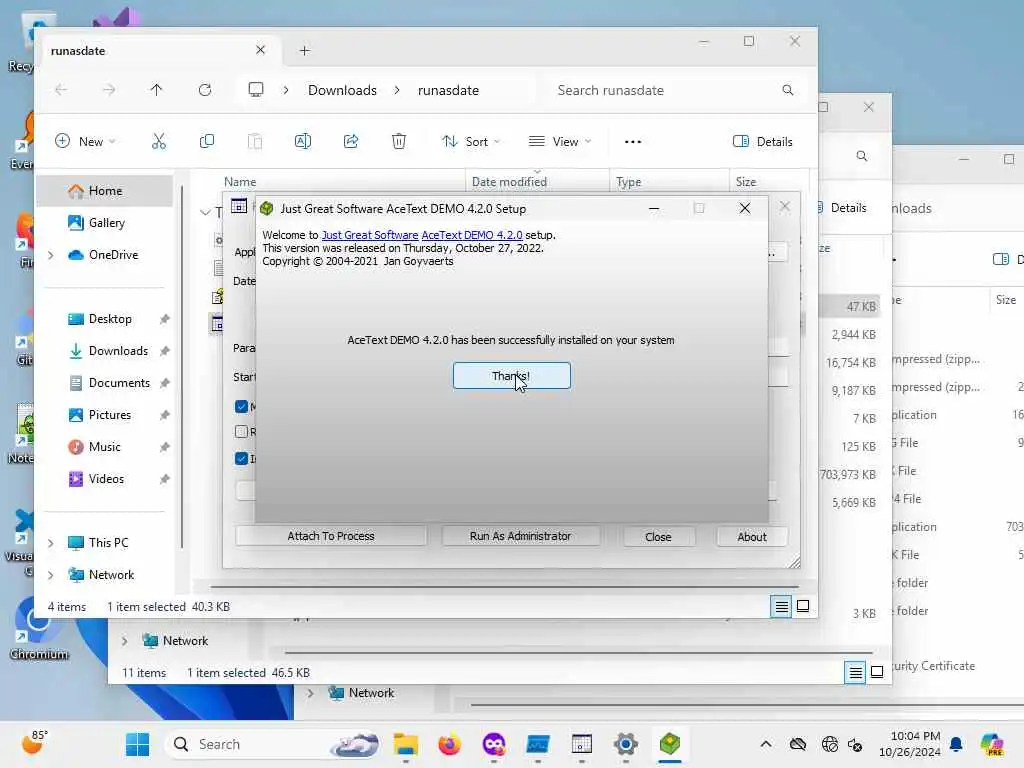
Task: Expand the OneDrive tree node
Action: 51,255
